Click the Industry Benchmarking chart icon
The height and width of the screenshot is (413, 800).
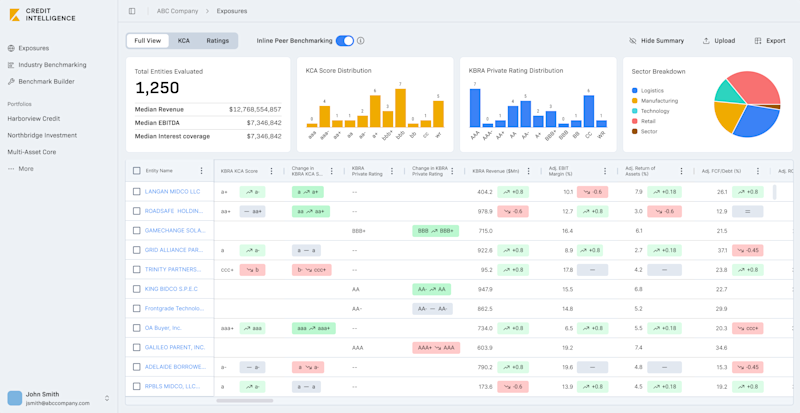click(x=11, y=65)
